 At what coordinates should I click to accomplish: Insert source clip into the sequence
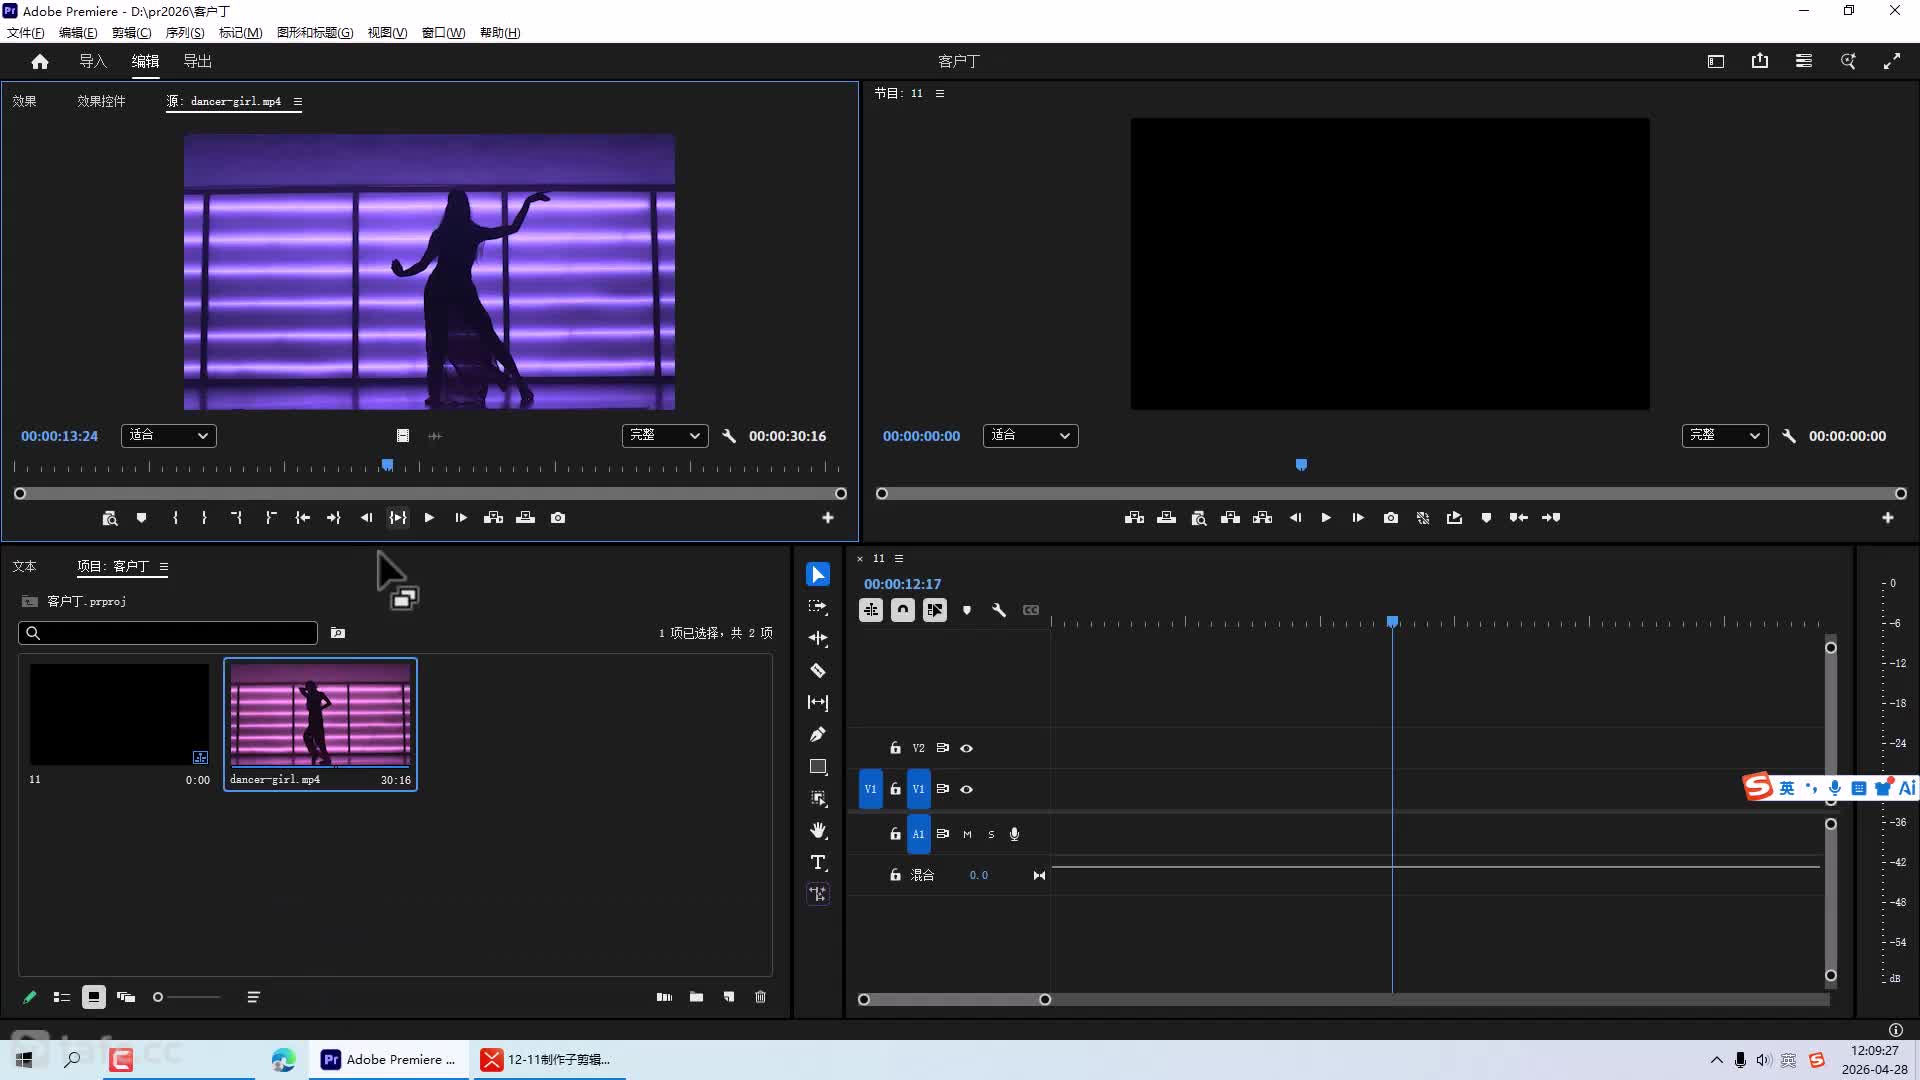pos(493,518)
